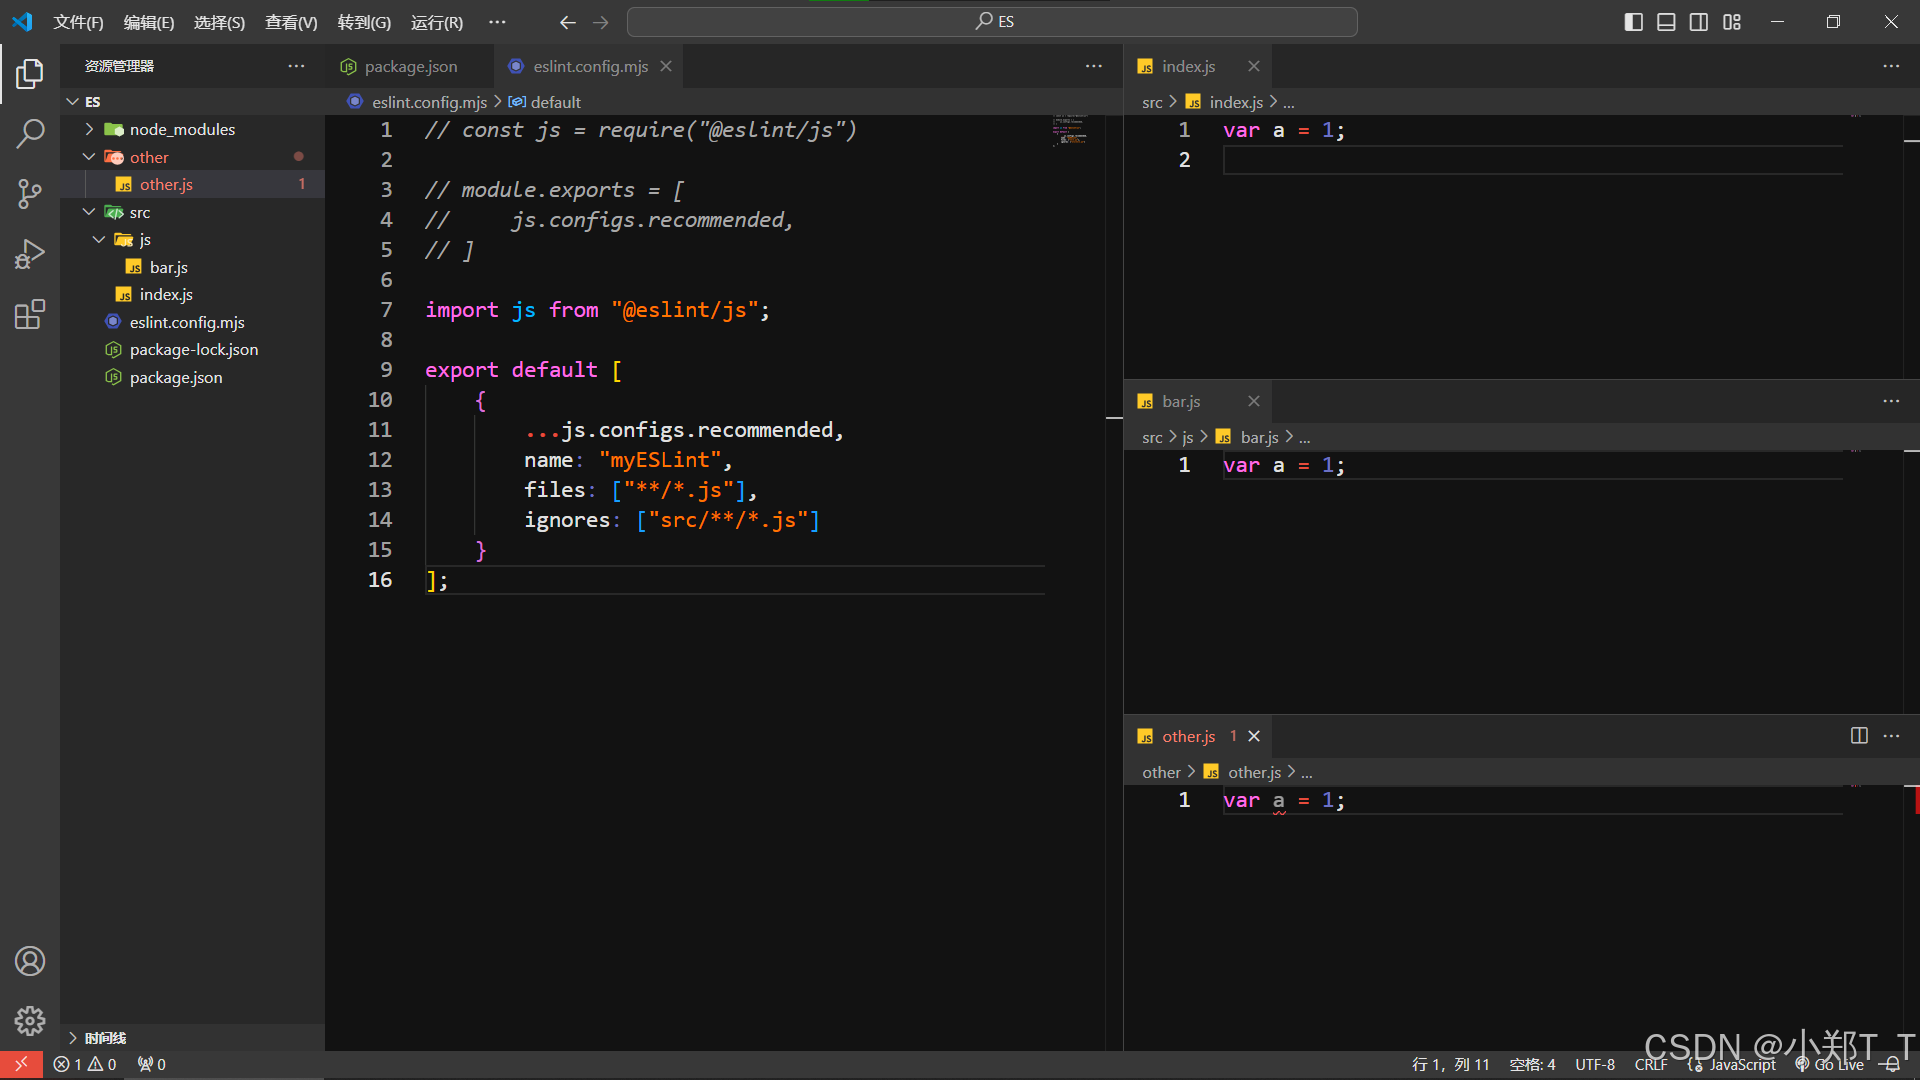Click the ES command center search box
1920x1080 pixels.
point(992,22)
